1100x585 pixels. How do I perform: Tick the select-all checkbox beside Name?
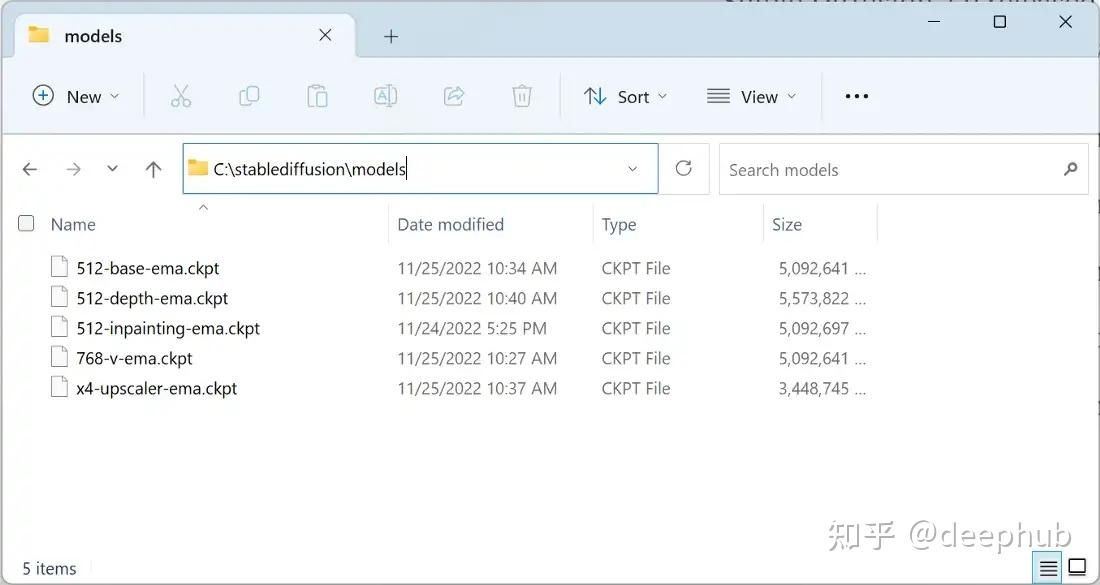pyautogui.click(x=26, y=224)
